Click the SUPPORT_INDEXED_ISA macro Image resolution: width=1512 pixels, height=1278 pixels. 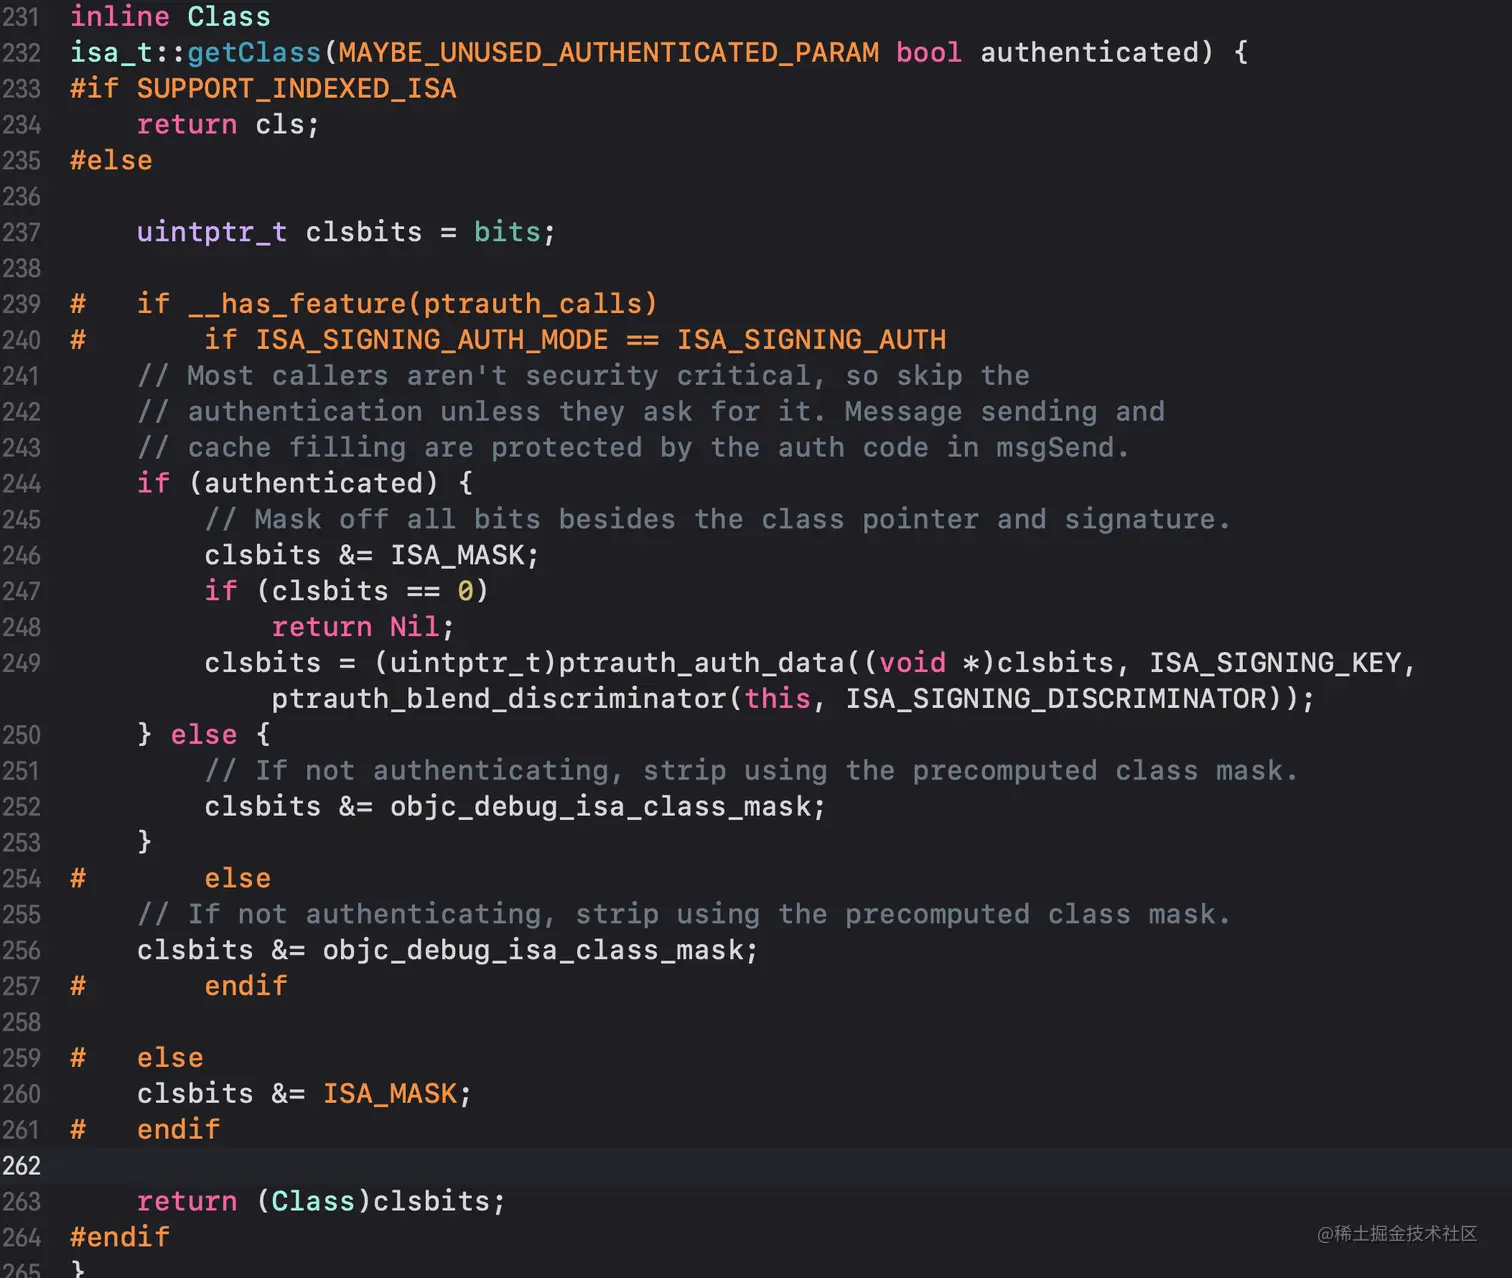(x=296, y=89)
